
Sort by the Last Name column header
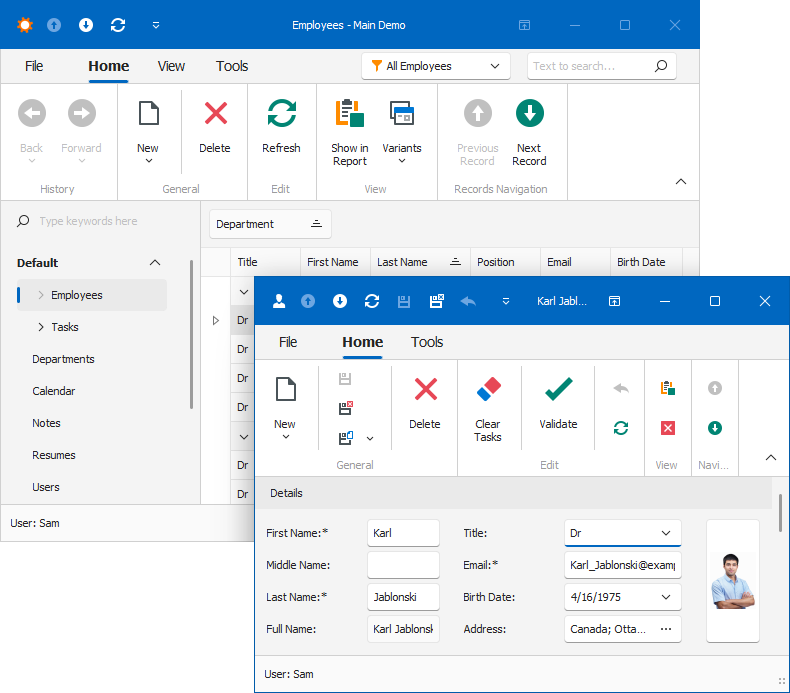[420, 262]
